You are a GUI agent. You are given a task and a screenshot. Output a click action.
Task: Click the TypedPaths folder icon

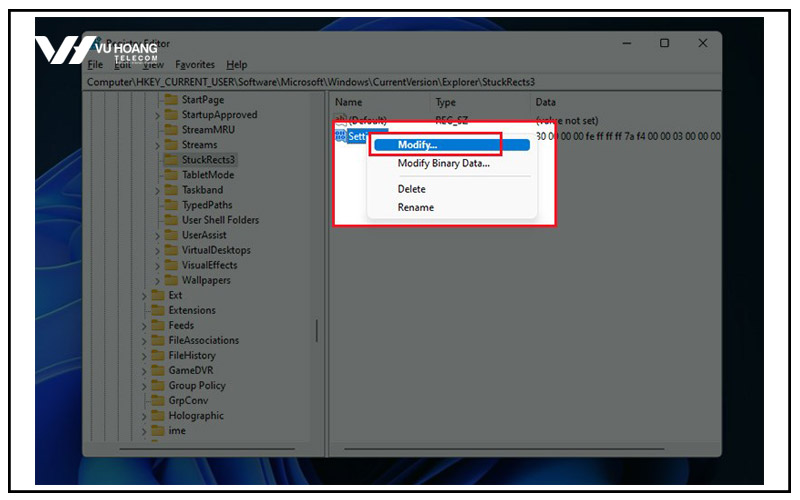(171, 205)
